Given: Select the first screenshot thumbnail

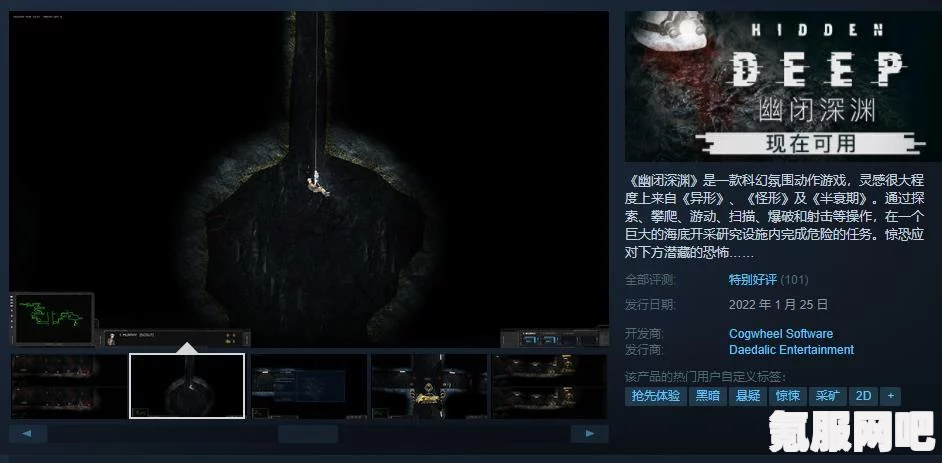Looking at the screenshot, I should (68, 386).
